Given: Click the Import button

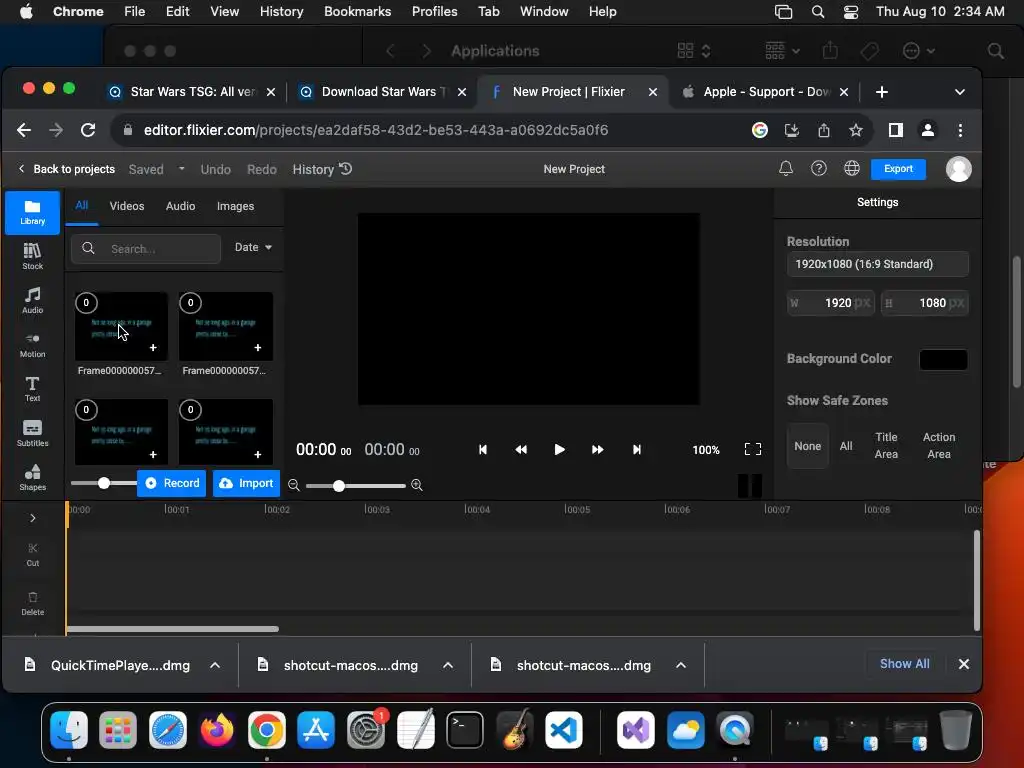Looking at the screenshot, I should click(x=246, y=483).
